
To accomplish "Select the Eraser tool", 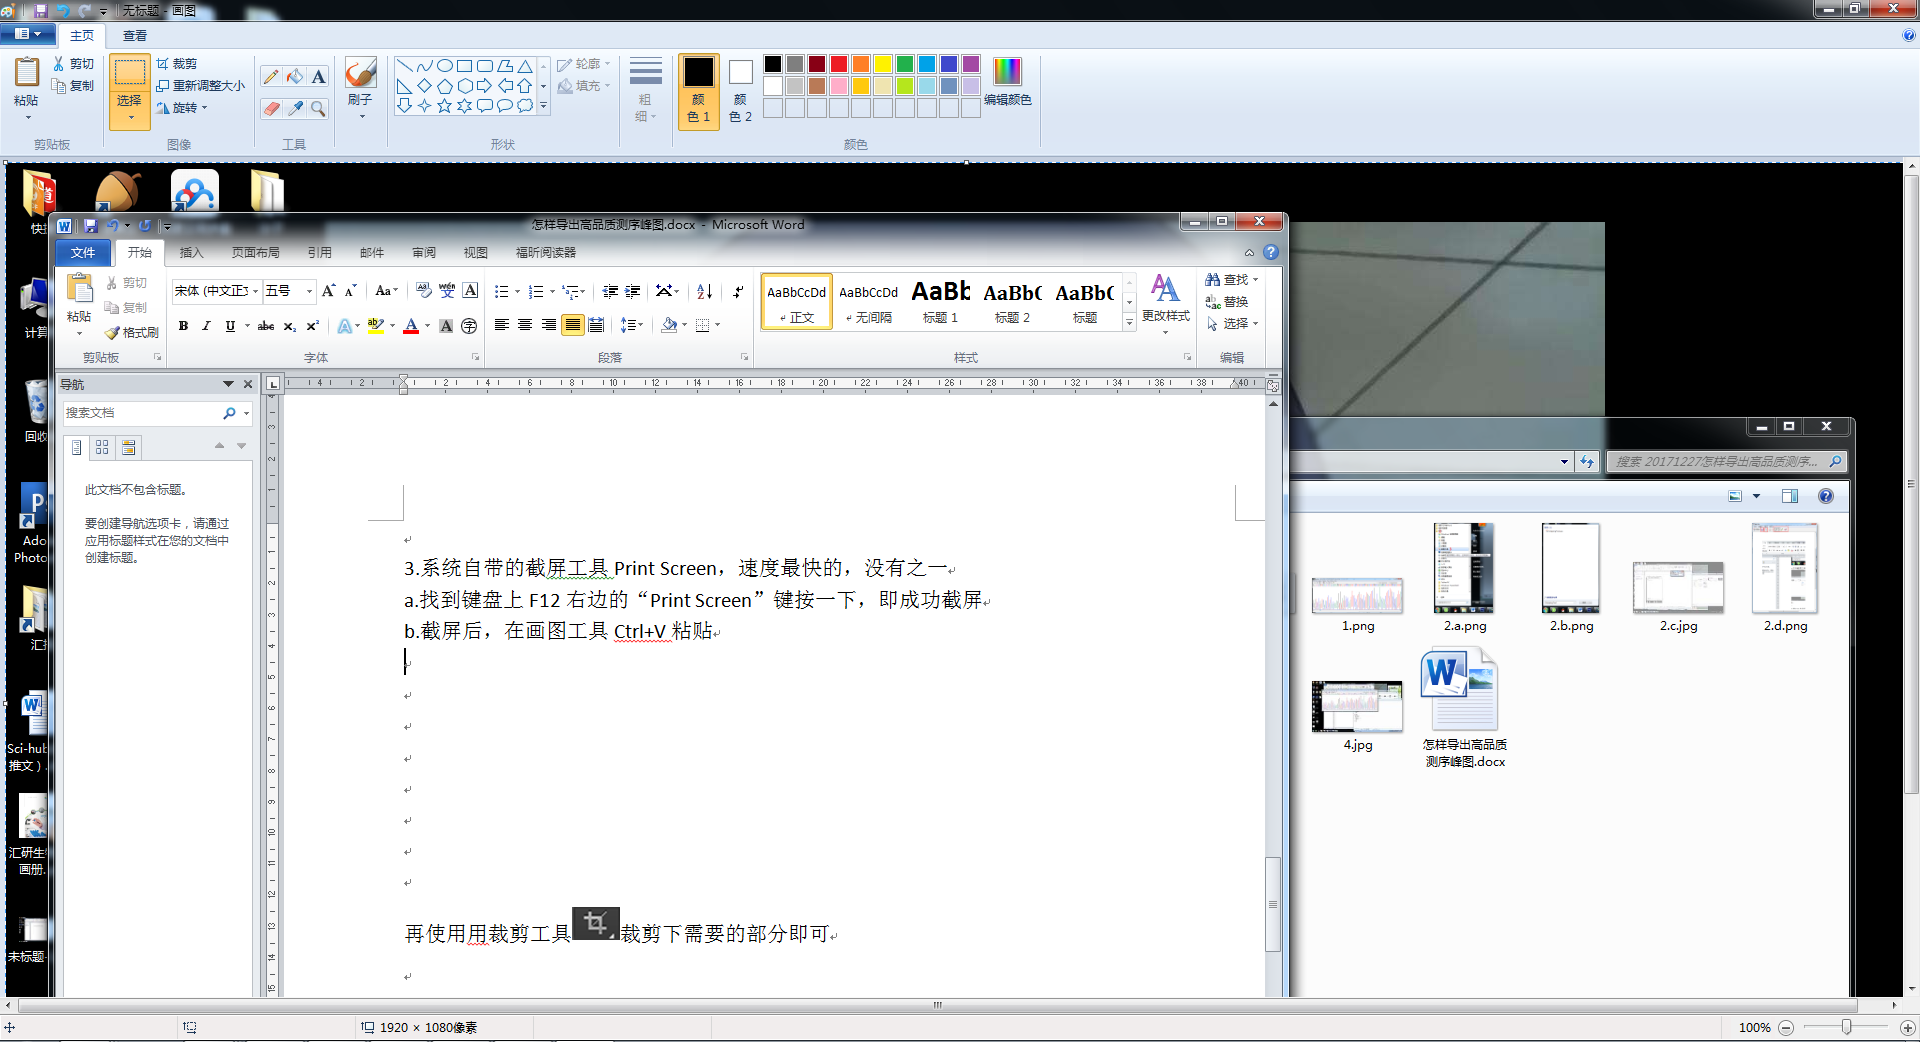I will tap(271, 108).
